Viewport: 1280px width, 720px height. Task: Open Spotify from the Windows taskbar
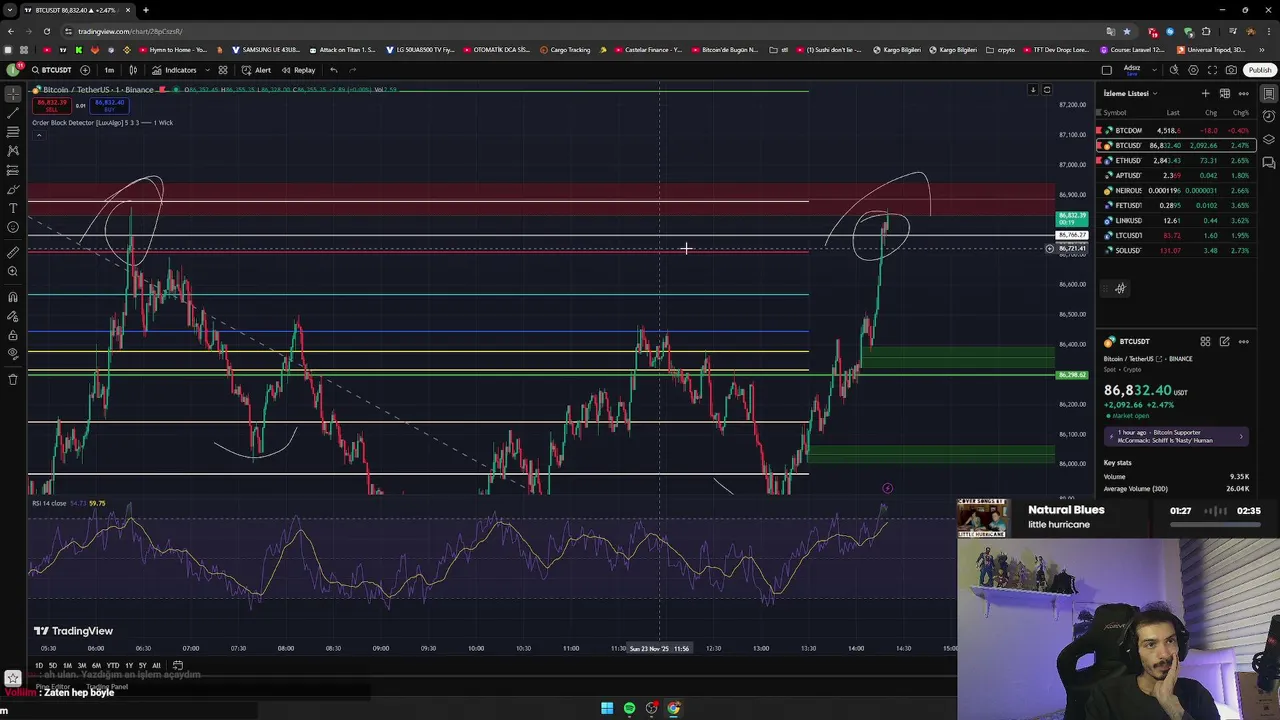[x=629, y=708]
